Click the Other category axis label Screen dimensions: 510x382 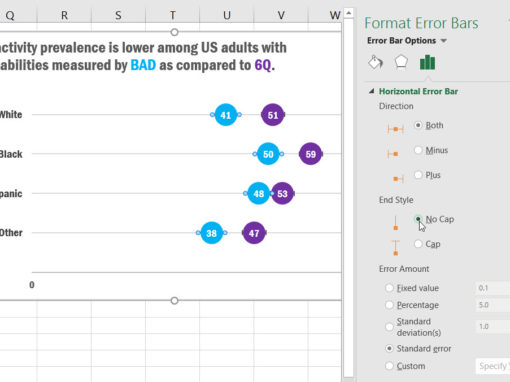11,233
